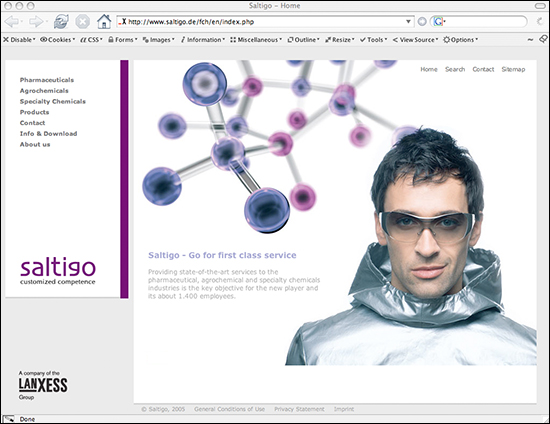Image resolution: width=550 pixels, height=424 pixels.
Task: Click the Home link at top right
Action: coord(429,69)
